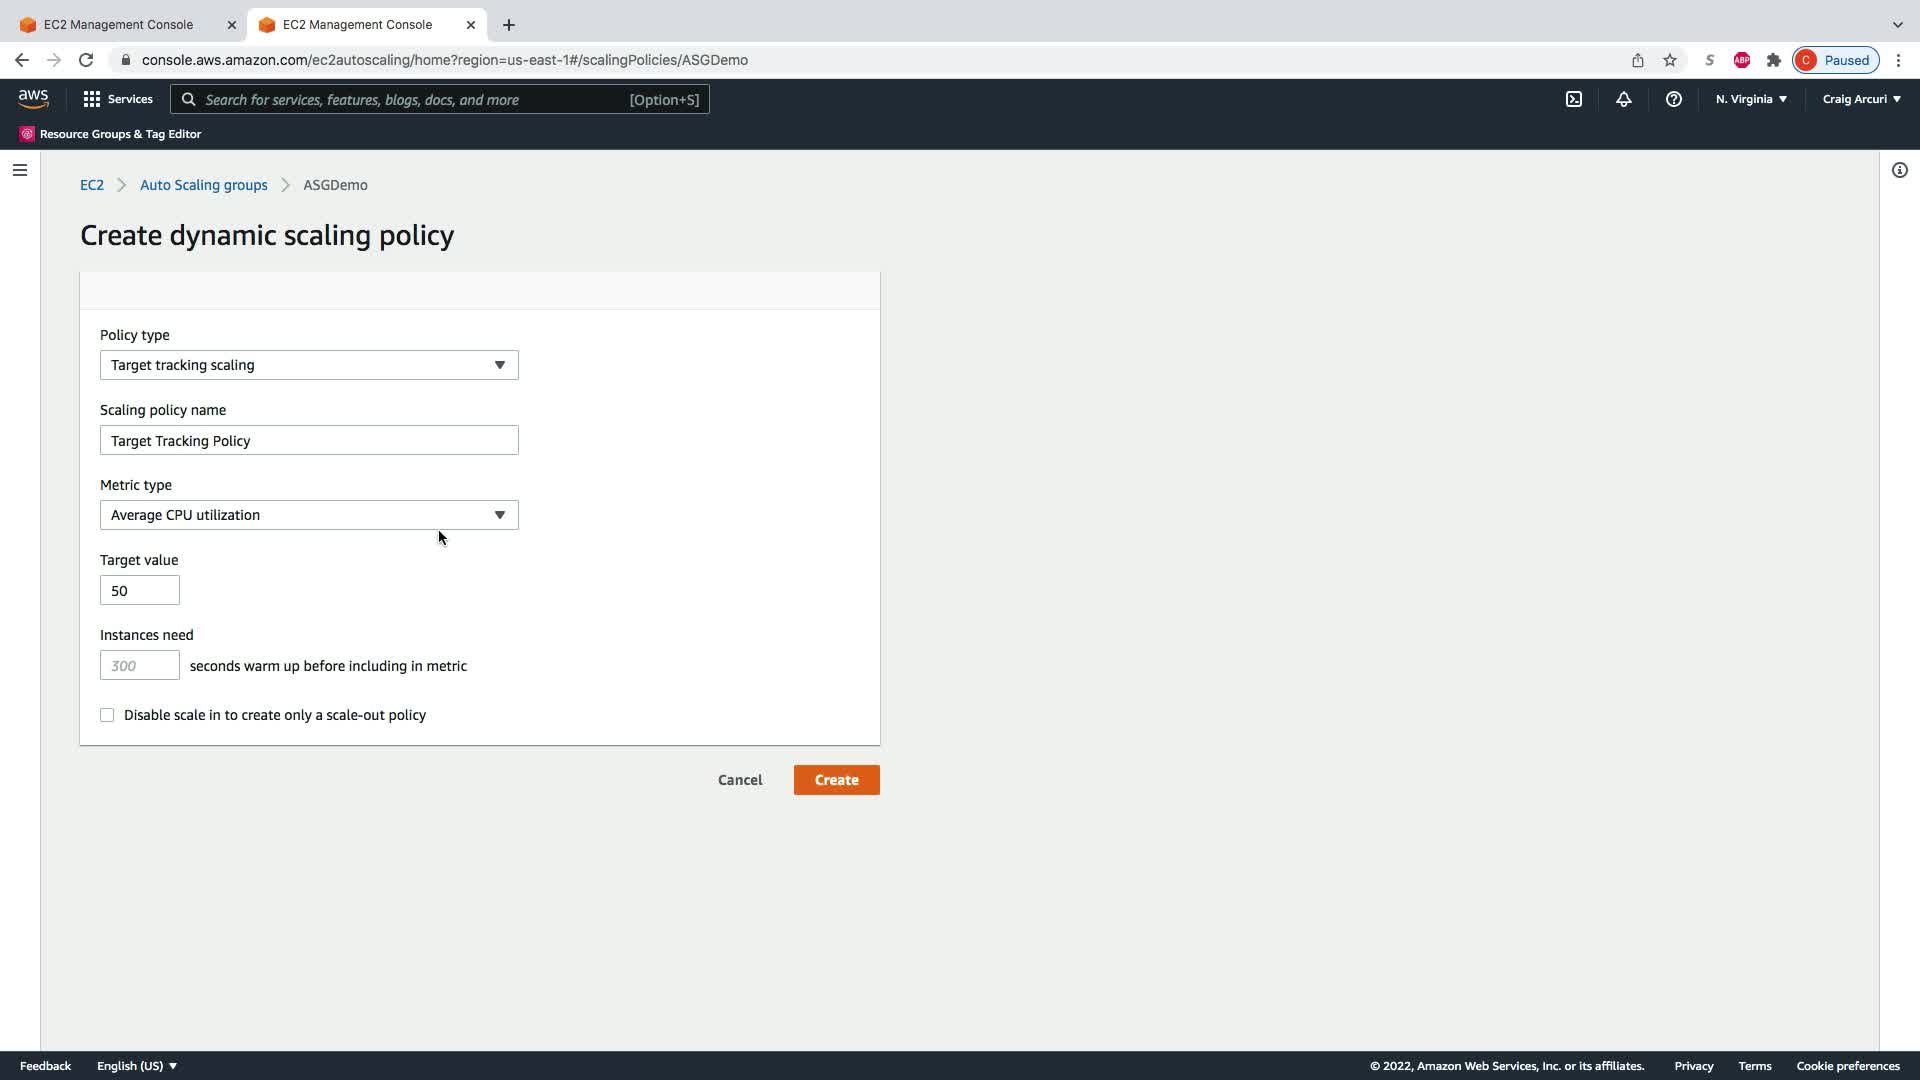
Task: Open AWS CloudShell icon in top bar
Action: [1574, 99]
